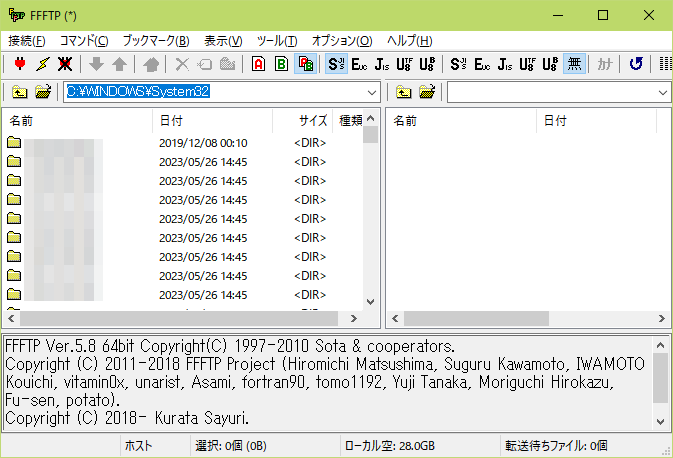Sort local list by 日付 column
Image resolution: width=673 pixels, height=458 pixels.
[x=212, y=121]
